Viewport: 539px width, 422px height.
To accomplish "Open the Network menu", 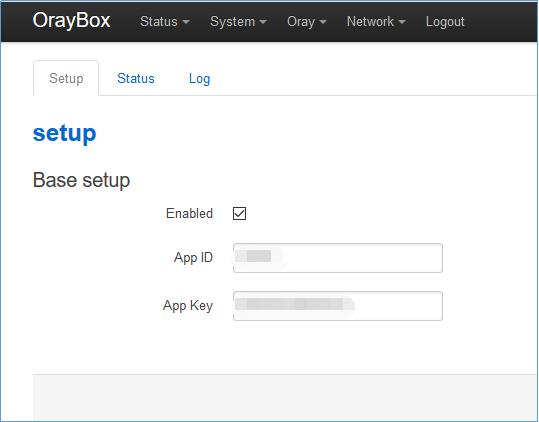I will click(376, 22).
